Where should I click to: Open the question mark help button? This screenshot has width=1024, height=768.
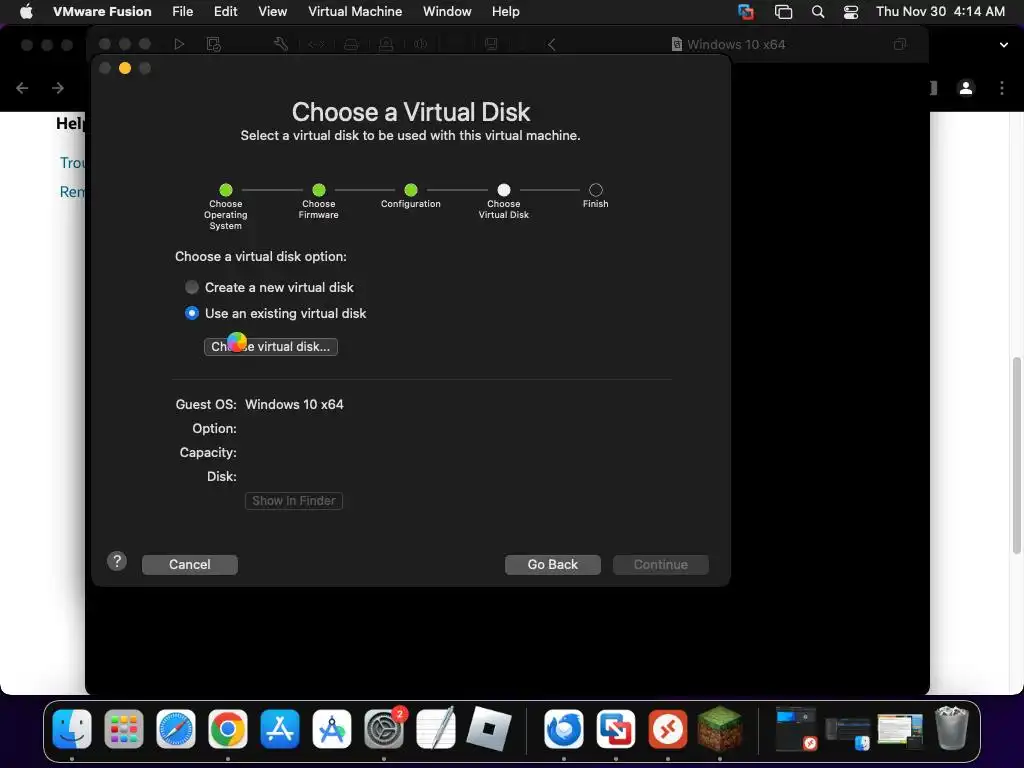pos(117,561)
